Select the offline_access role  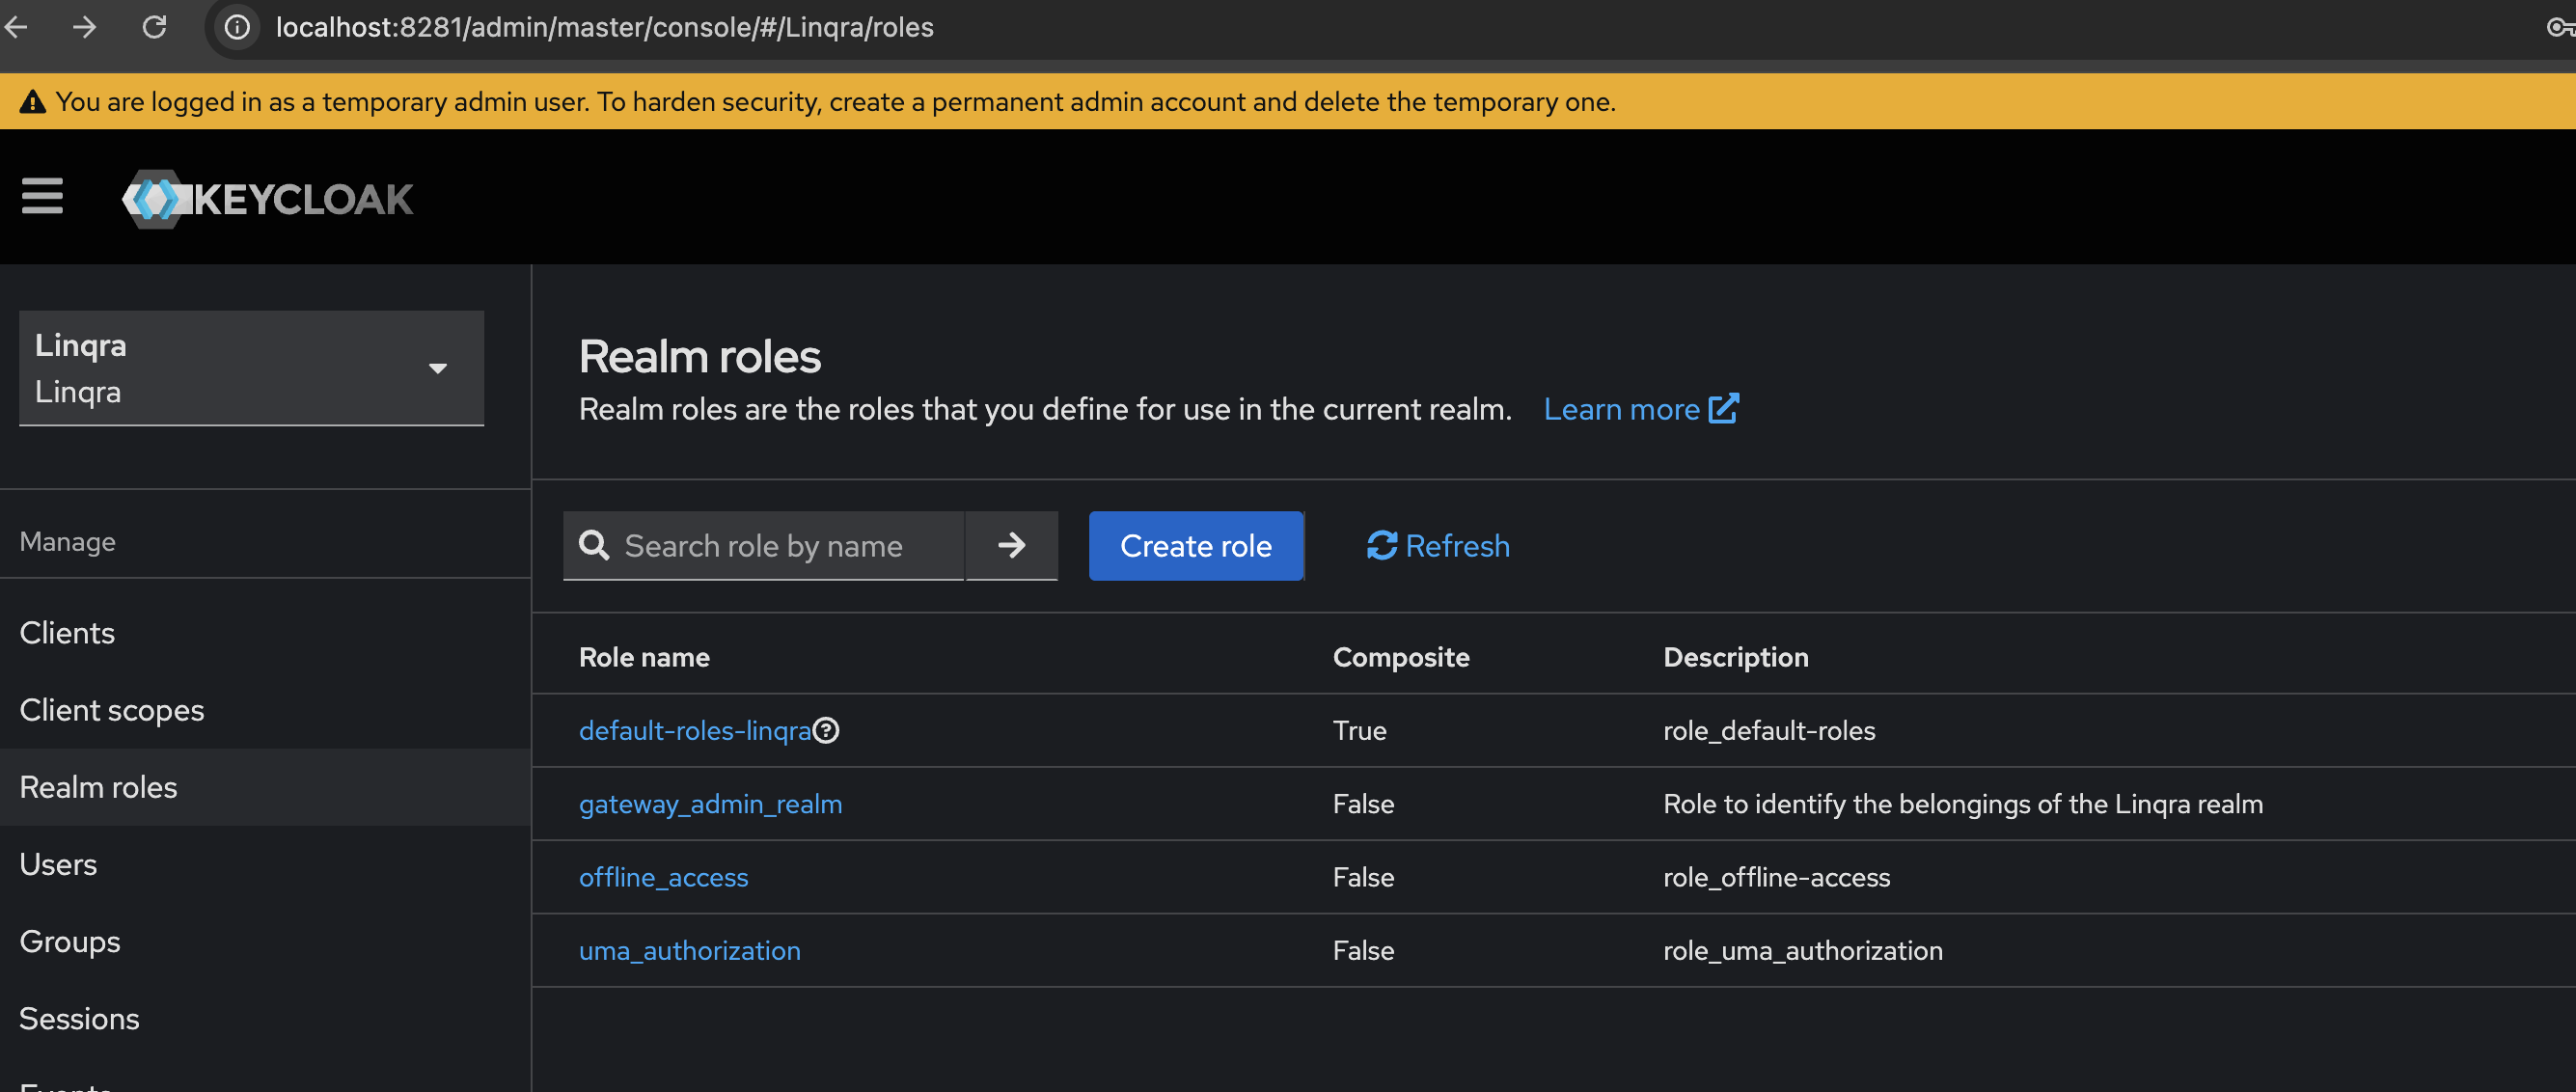663,877
